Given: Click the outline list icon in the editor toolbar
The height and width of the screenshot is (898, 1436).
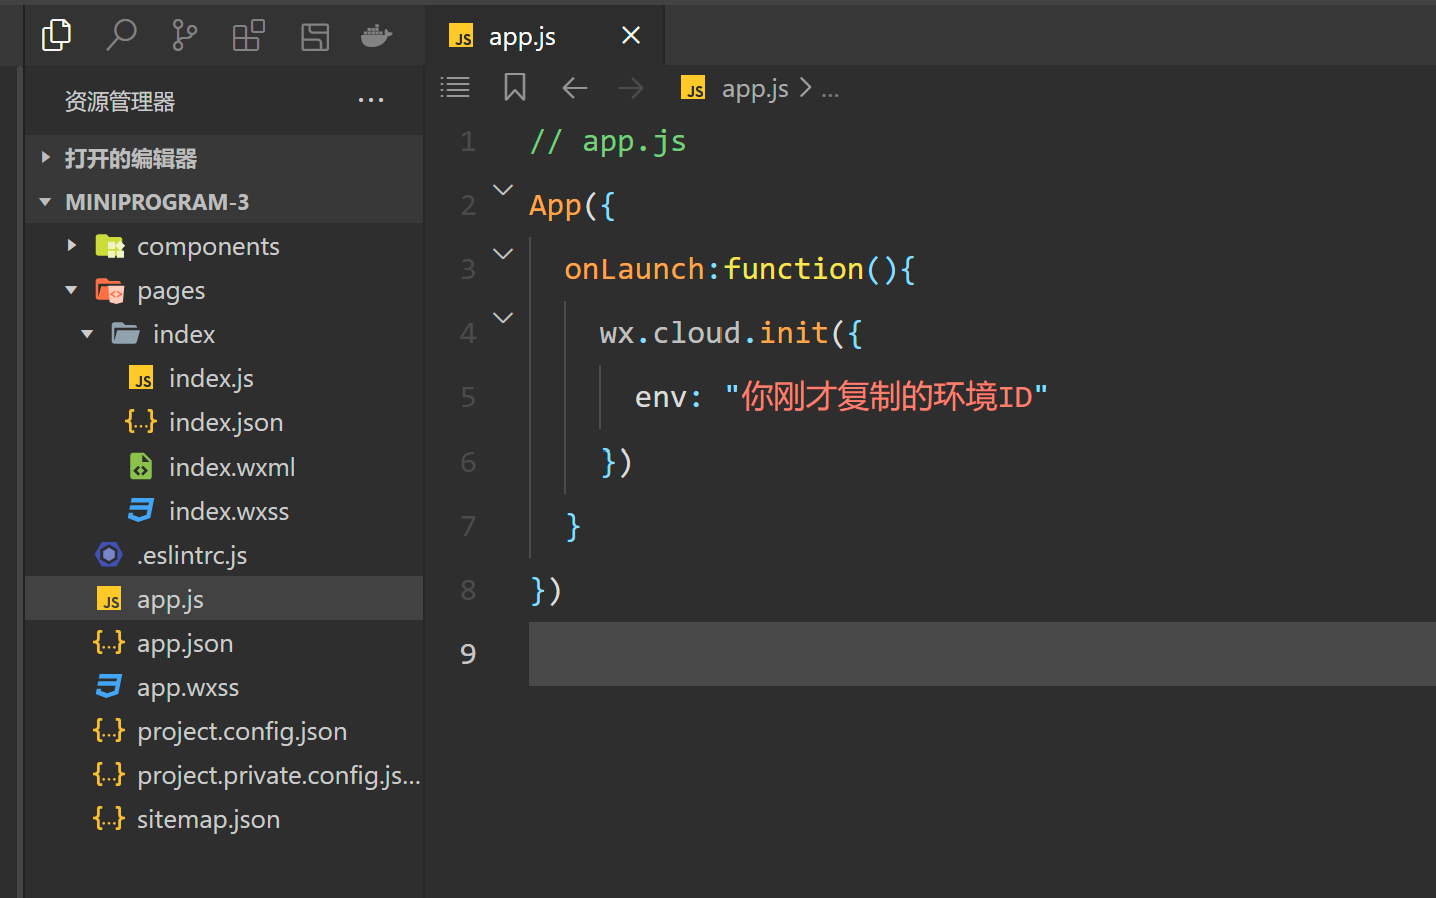Looking at the screenshot, I should (455, 87).
